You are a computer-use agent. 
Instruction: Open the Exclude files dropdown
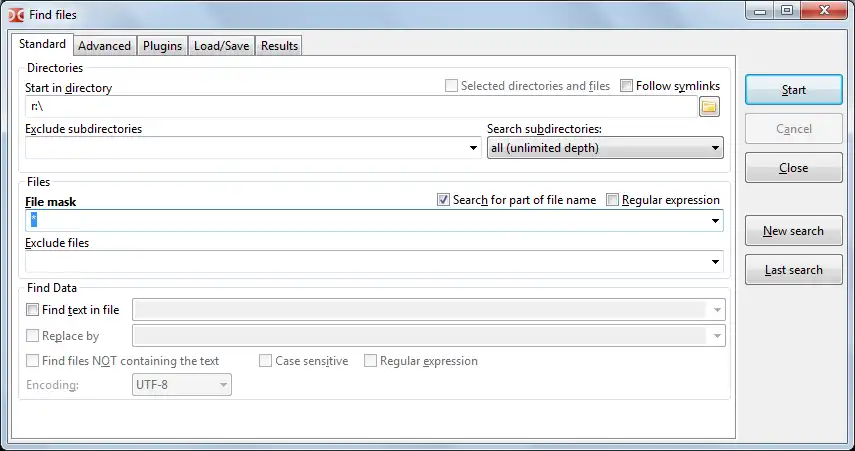click(x=715, y=262)
